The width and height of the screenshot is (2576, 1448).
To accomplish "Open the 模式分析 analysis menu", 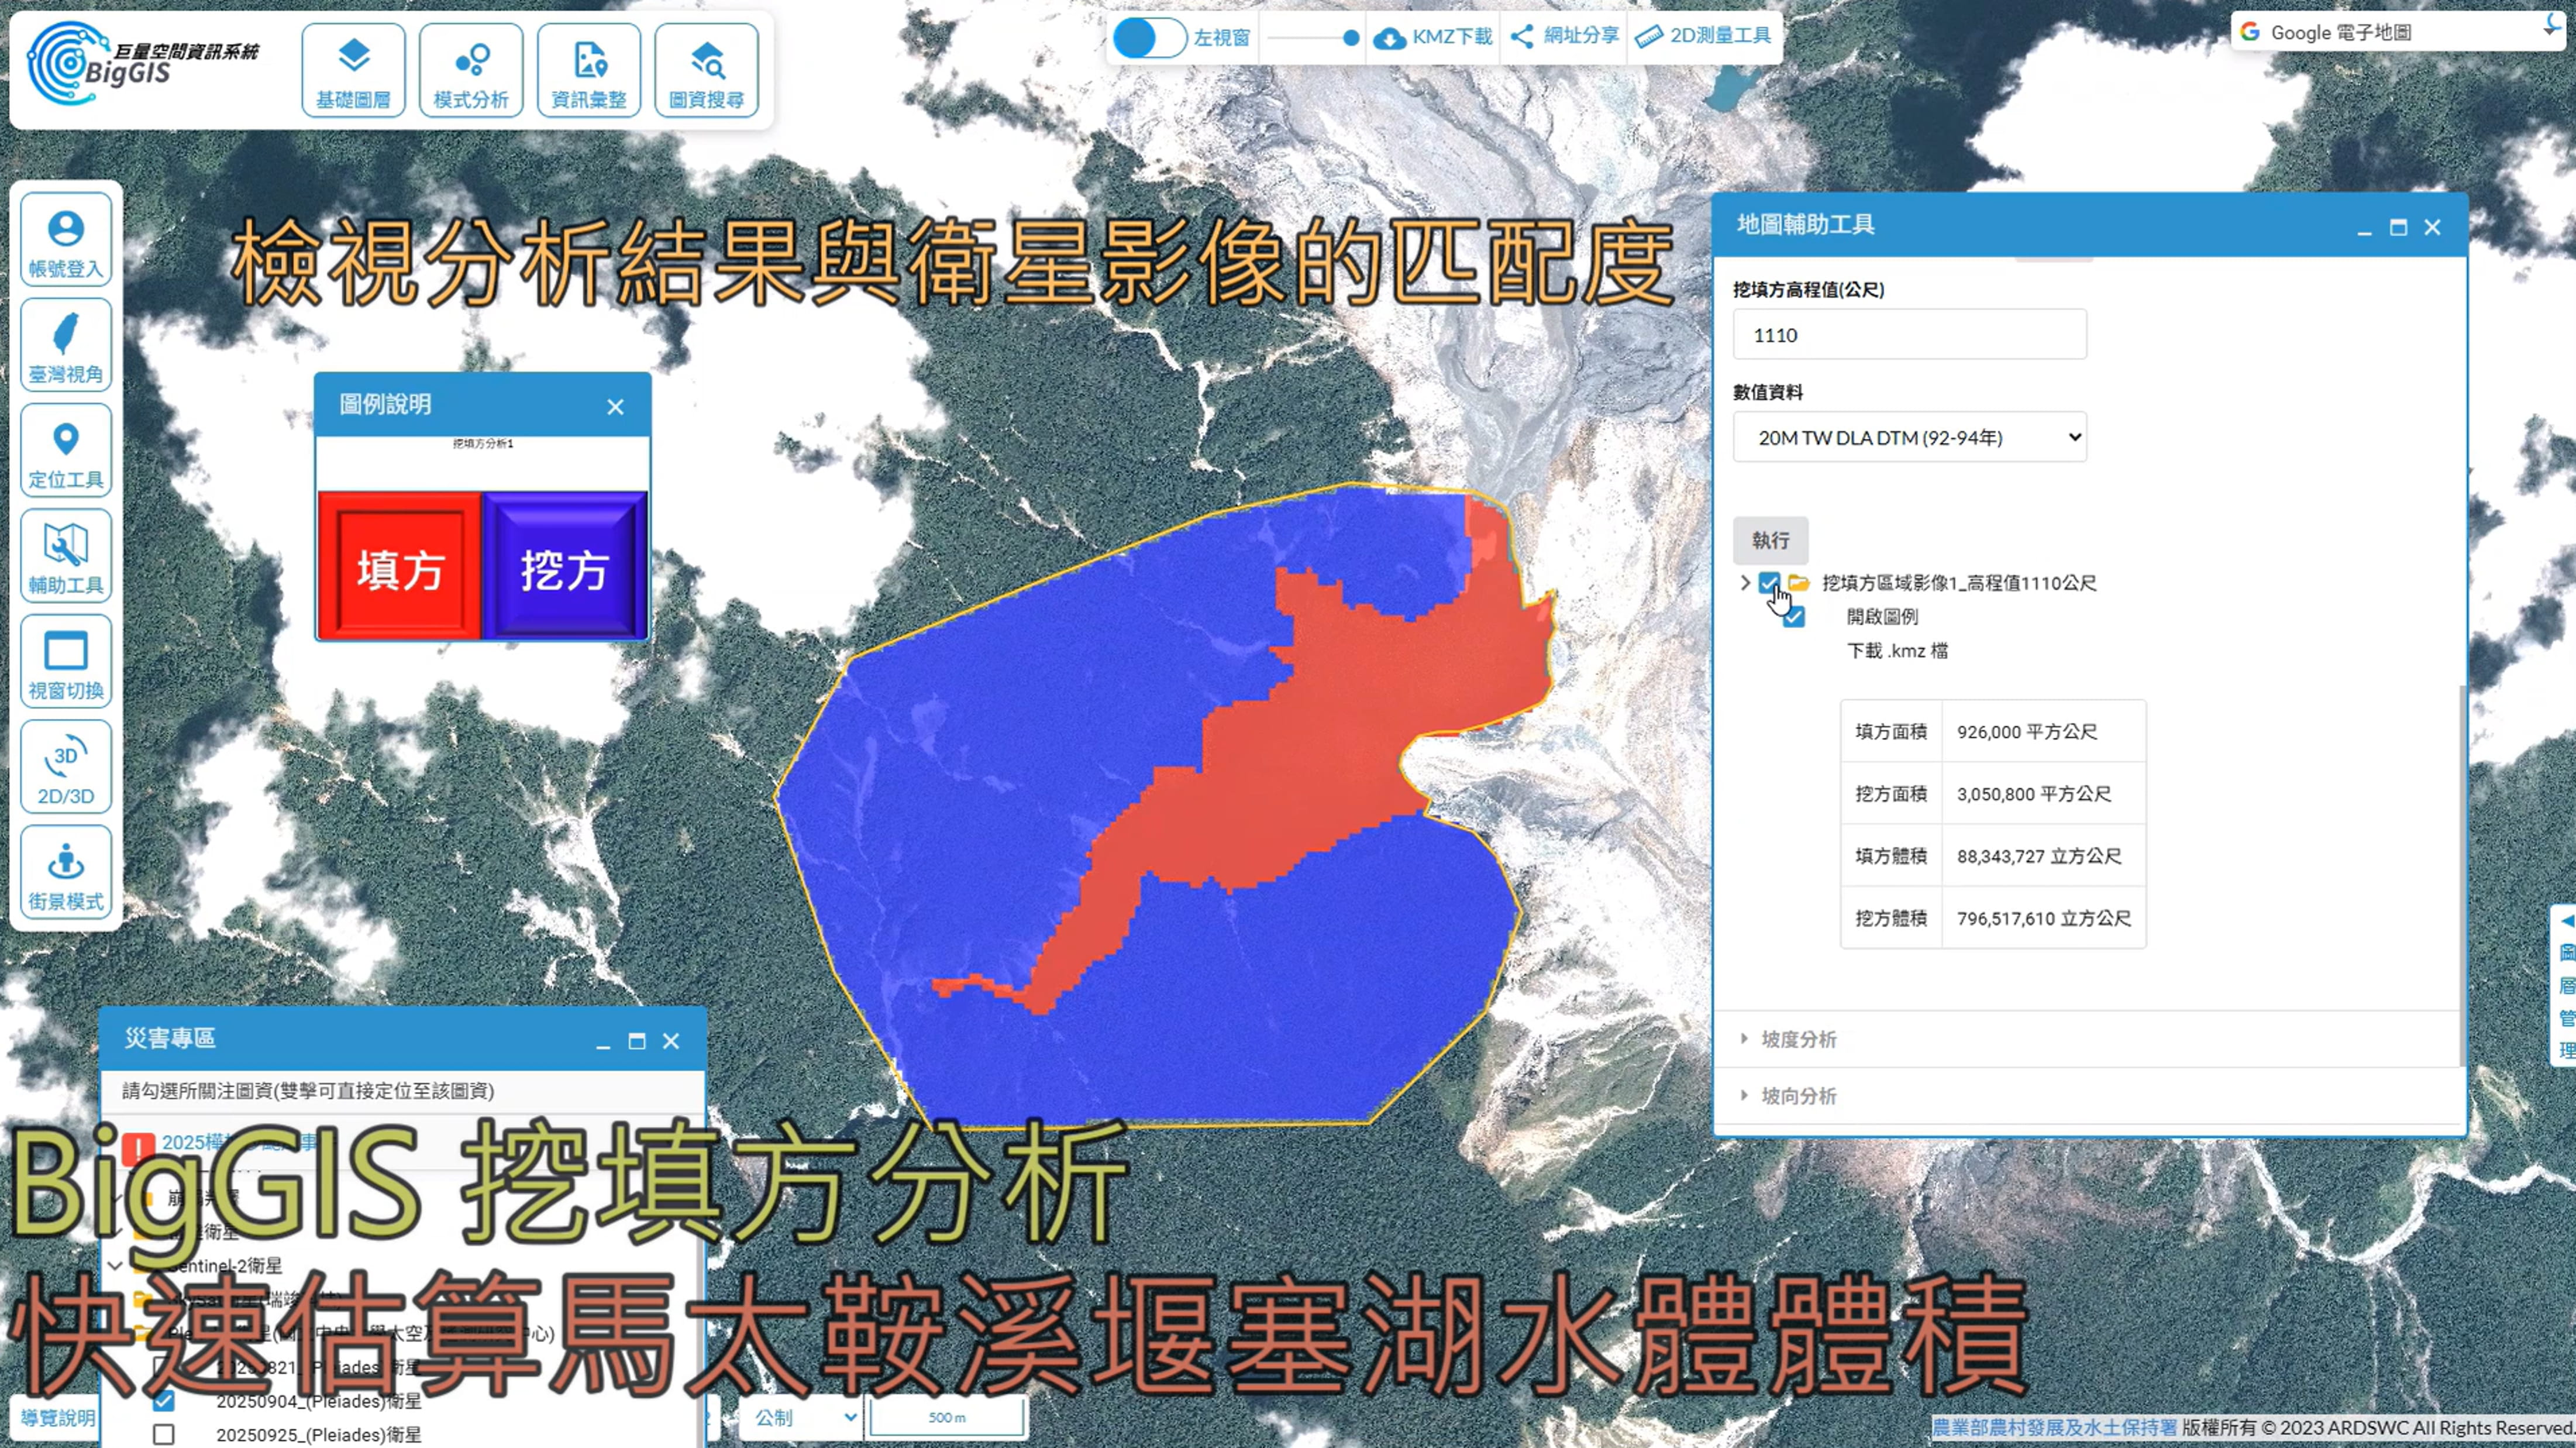I will coord(471,71).
